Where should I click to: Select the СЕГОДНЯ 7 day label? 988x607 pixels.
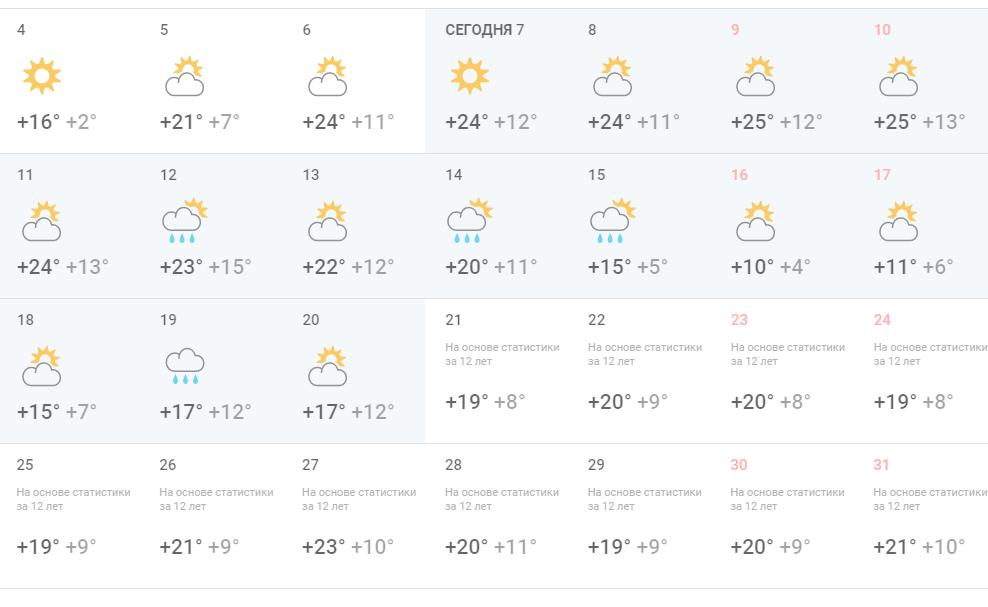pos(485,30)
